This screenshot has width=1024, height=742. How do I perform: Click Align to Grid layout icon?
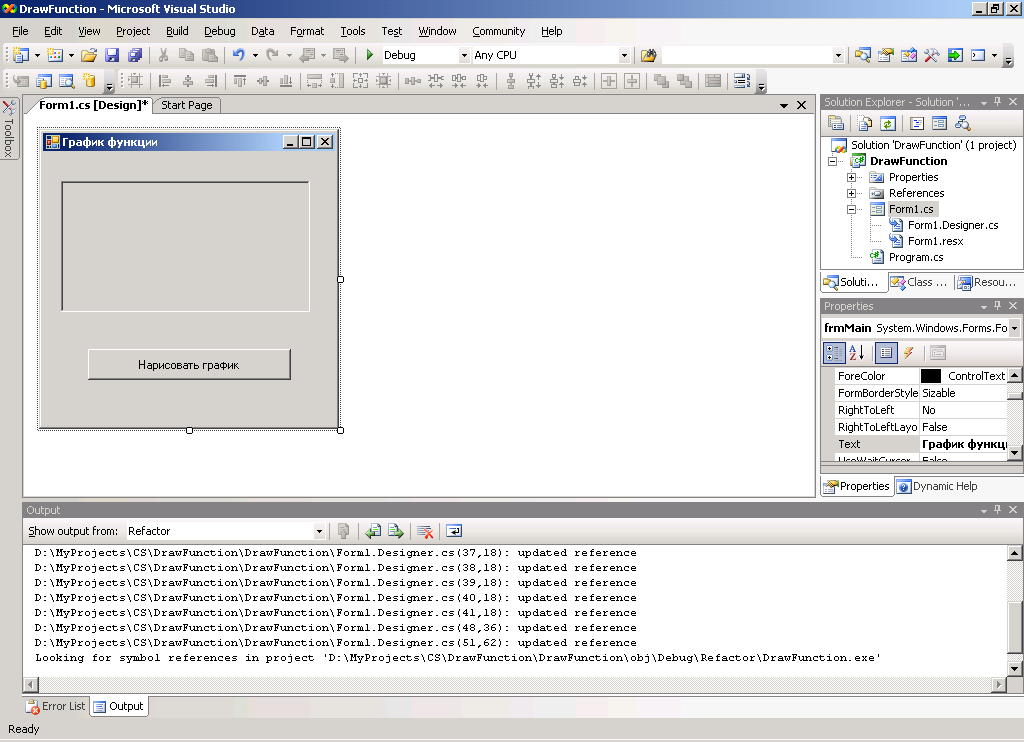pos(135,81)
